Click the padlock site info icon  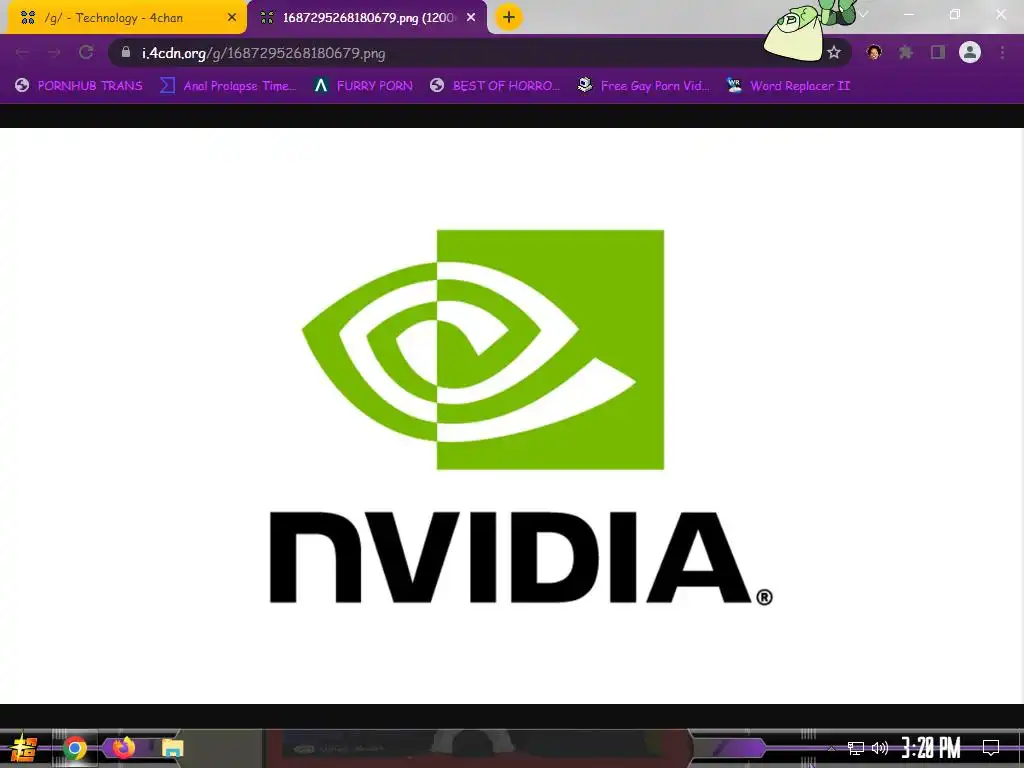point(126,52)
